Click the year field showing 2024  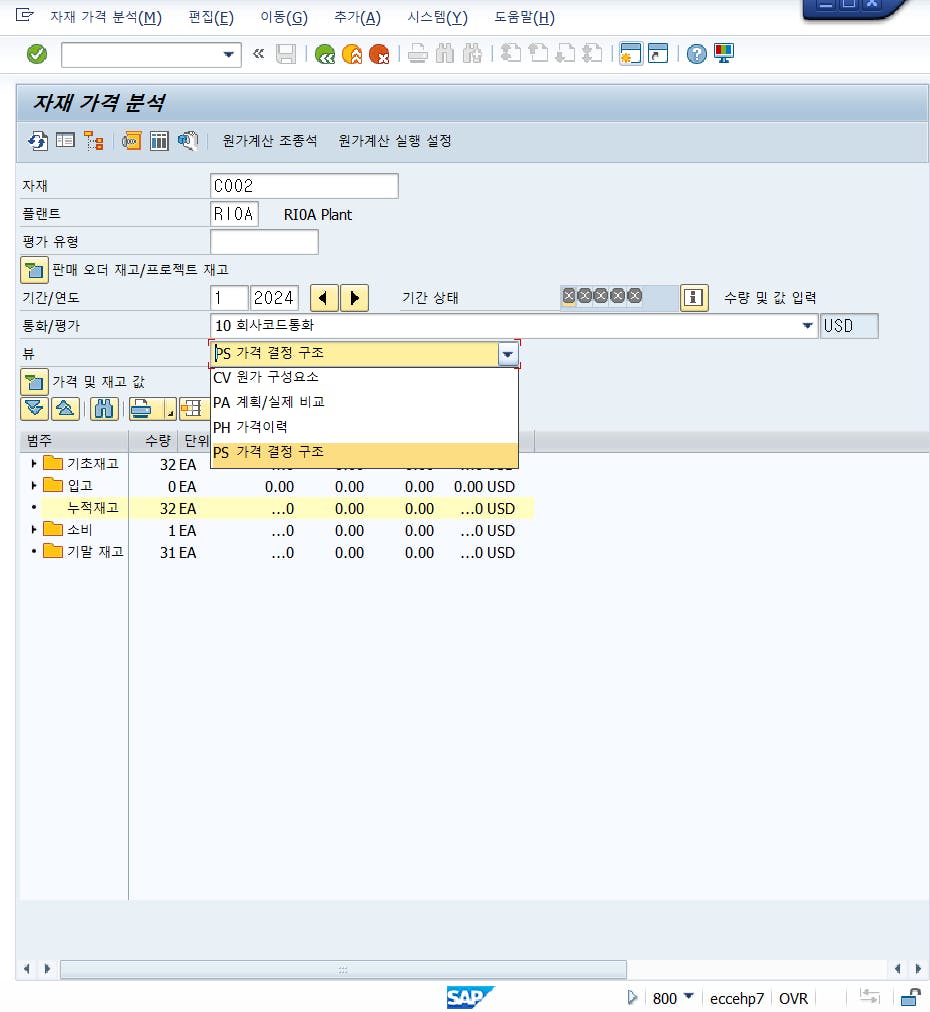pyautogui.click(x=274, y=298)
